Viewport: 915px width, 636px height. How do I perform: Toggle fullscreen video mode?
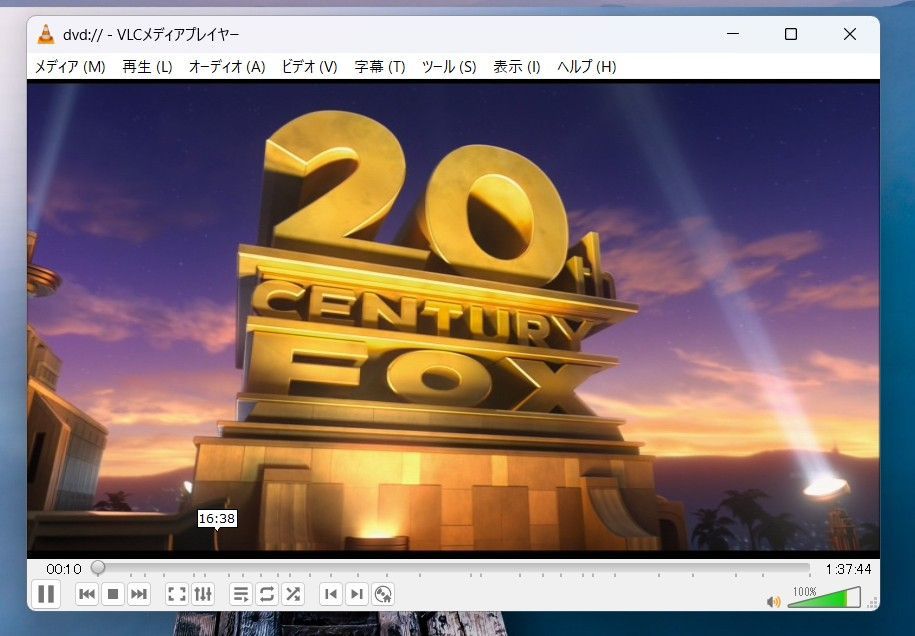tap(177, 595)
